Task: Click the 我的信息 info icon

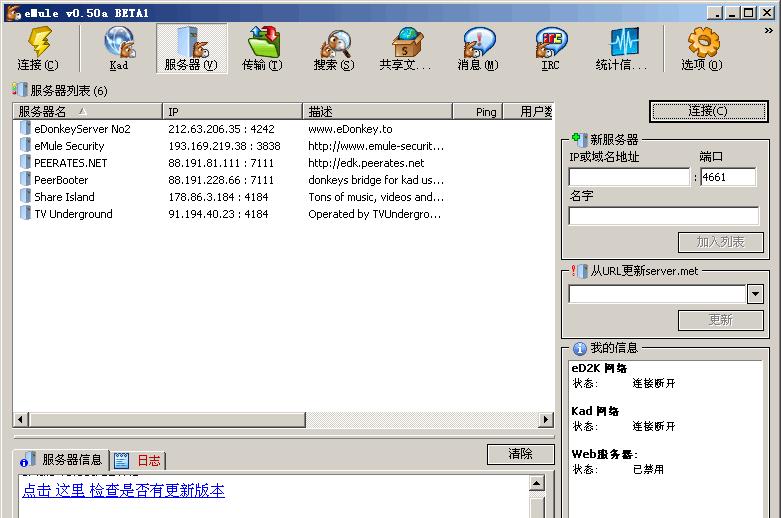Action: point(579,349)
